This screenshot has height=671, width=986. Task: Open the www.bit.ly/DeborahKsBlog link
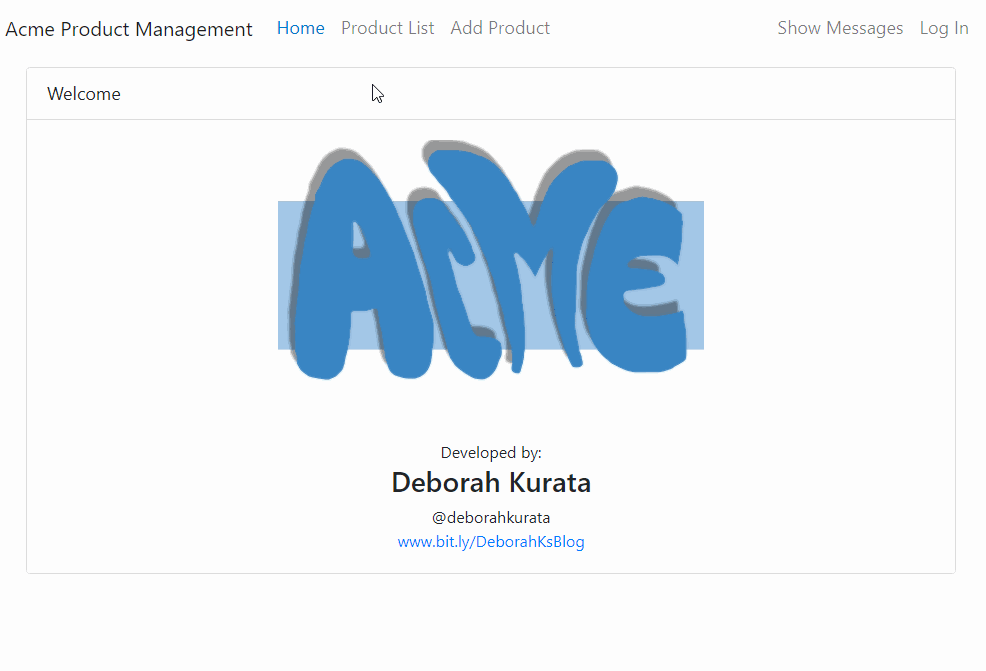[491, 542]
